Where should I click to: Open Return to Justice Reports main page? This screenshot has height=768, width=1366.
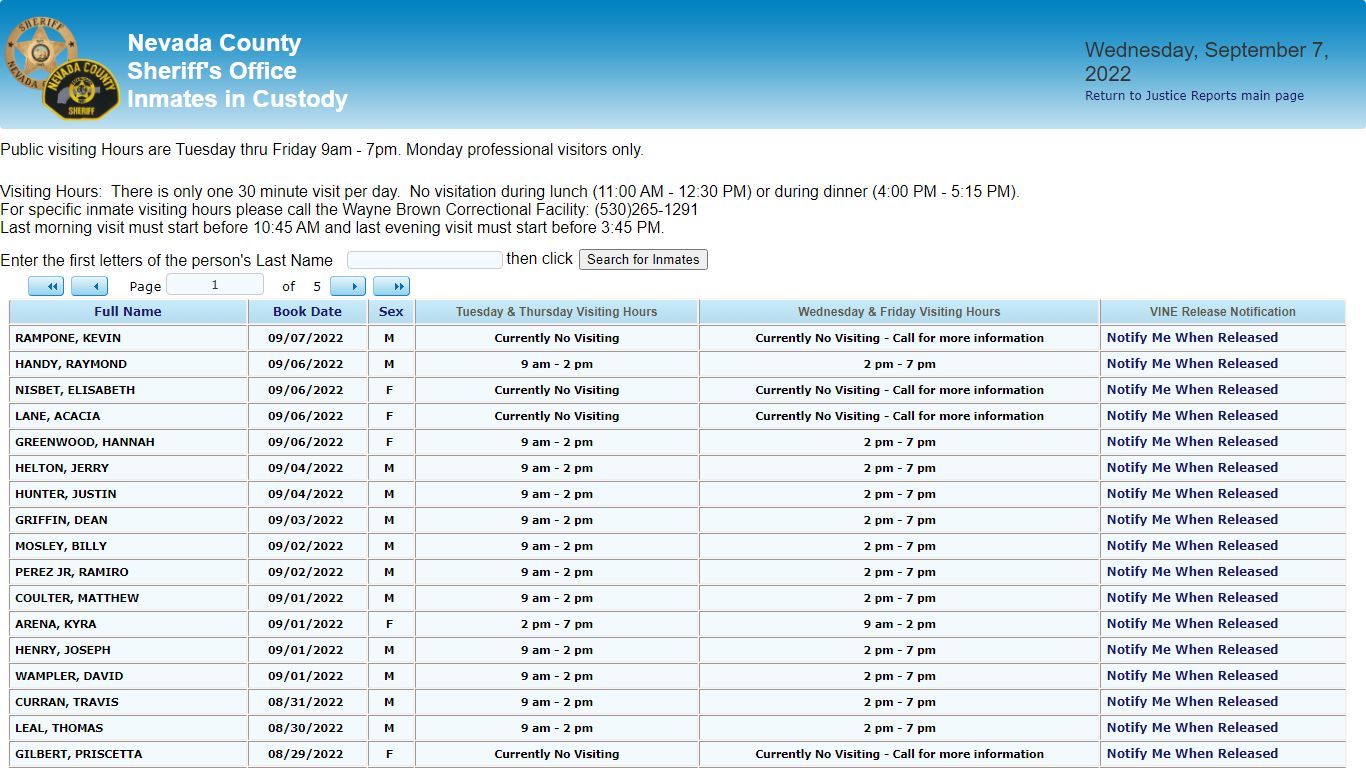tap(1194, 96)
